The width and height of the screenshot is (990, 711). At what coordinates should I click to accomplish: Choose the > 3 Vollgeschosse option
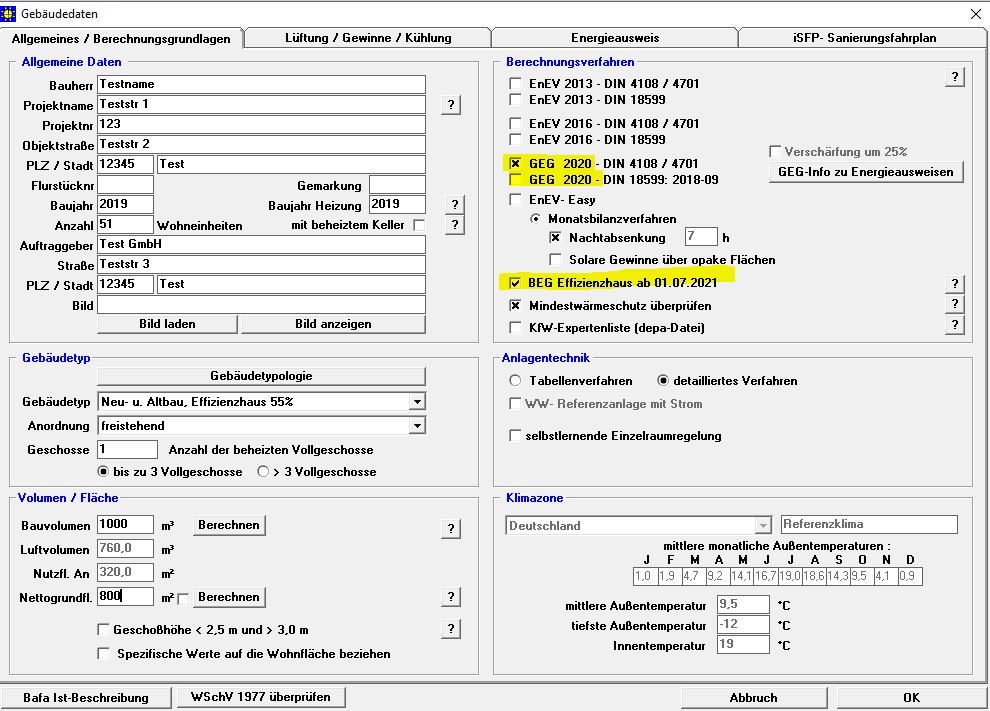click(264, 471)
